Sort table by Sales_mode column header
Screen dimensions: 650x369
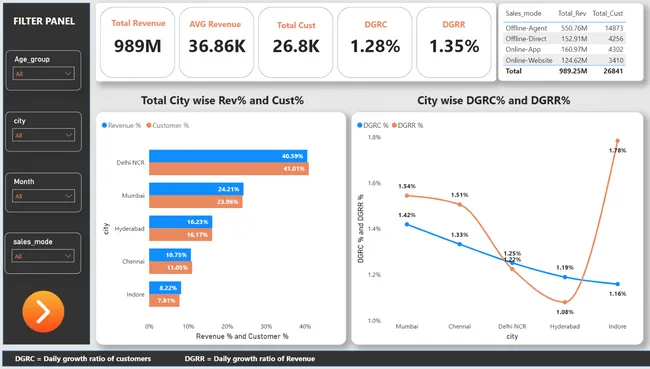tap(523, 13)
